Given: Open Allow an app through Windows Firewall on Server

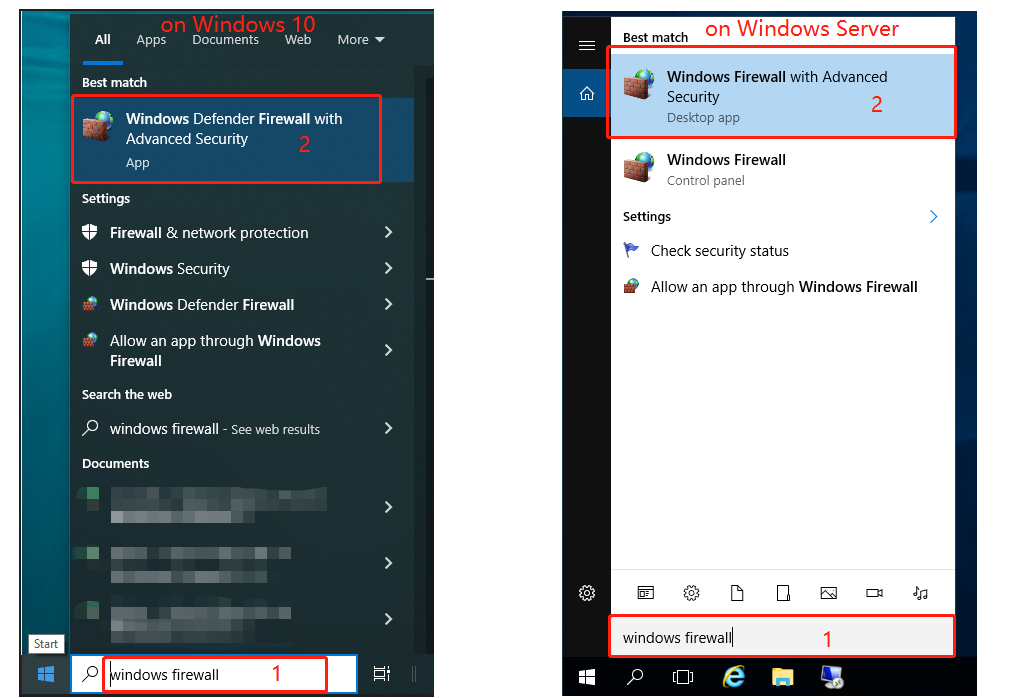Looking at the screenshot, I should (782, 287).
